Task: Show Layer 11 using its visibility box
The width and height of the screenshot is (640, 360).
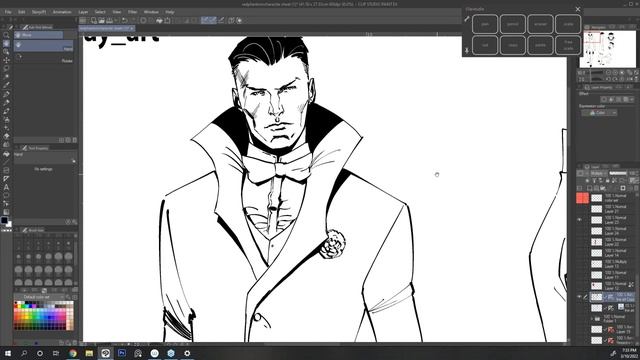Action: (x=579, y=275)
